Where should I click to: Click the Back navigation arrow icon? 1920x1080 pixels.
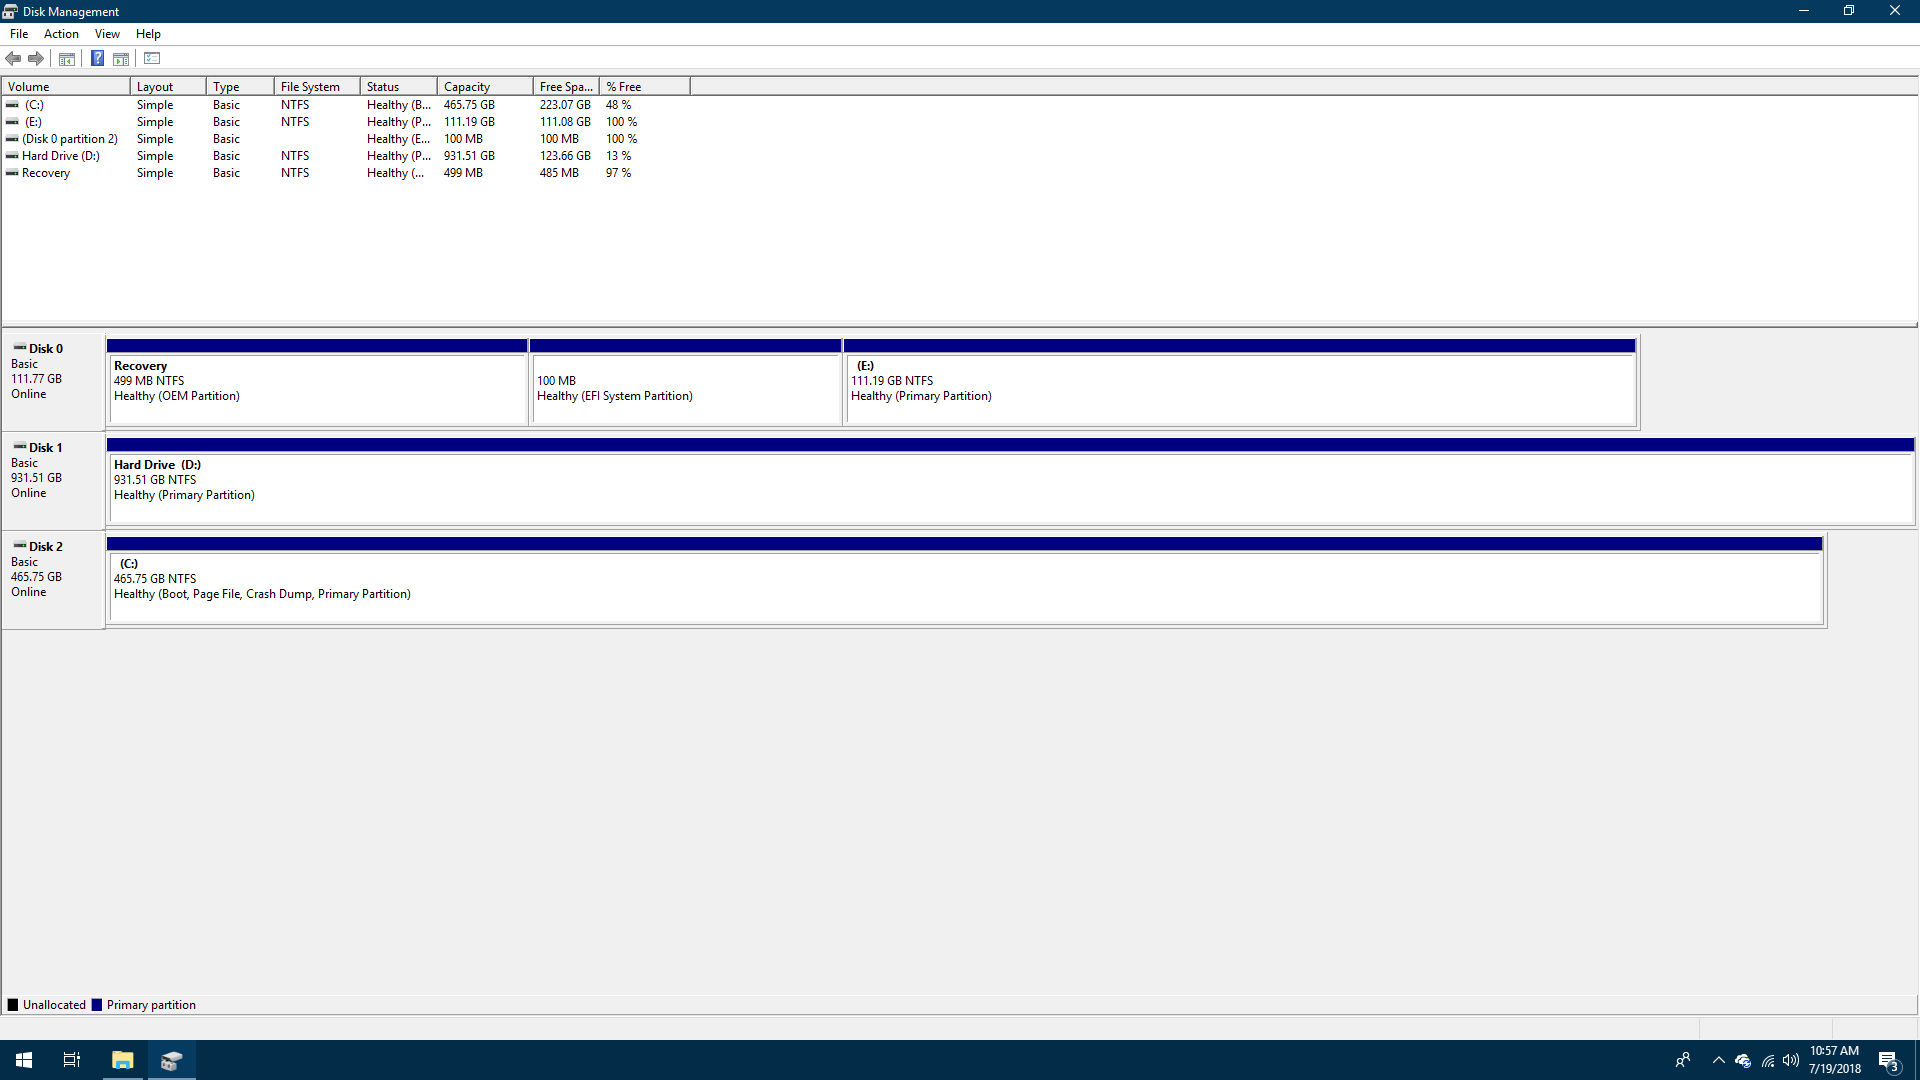coord(13,58)
